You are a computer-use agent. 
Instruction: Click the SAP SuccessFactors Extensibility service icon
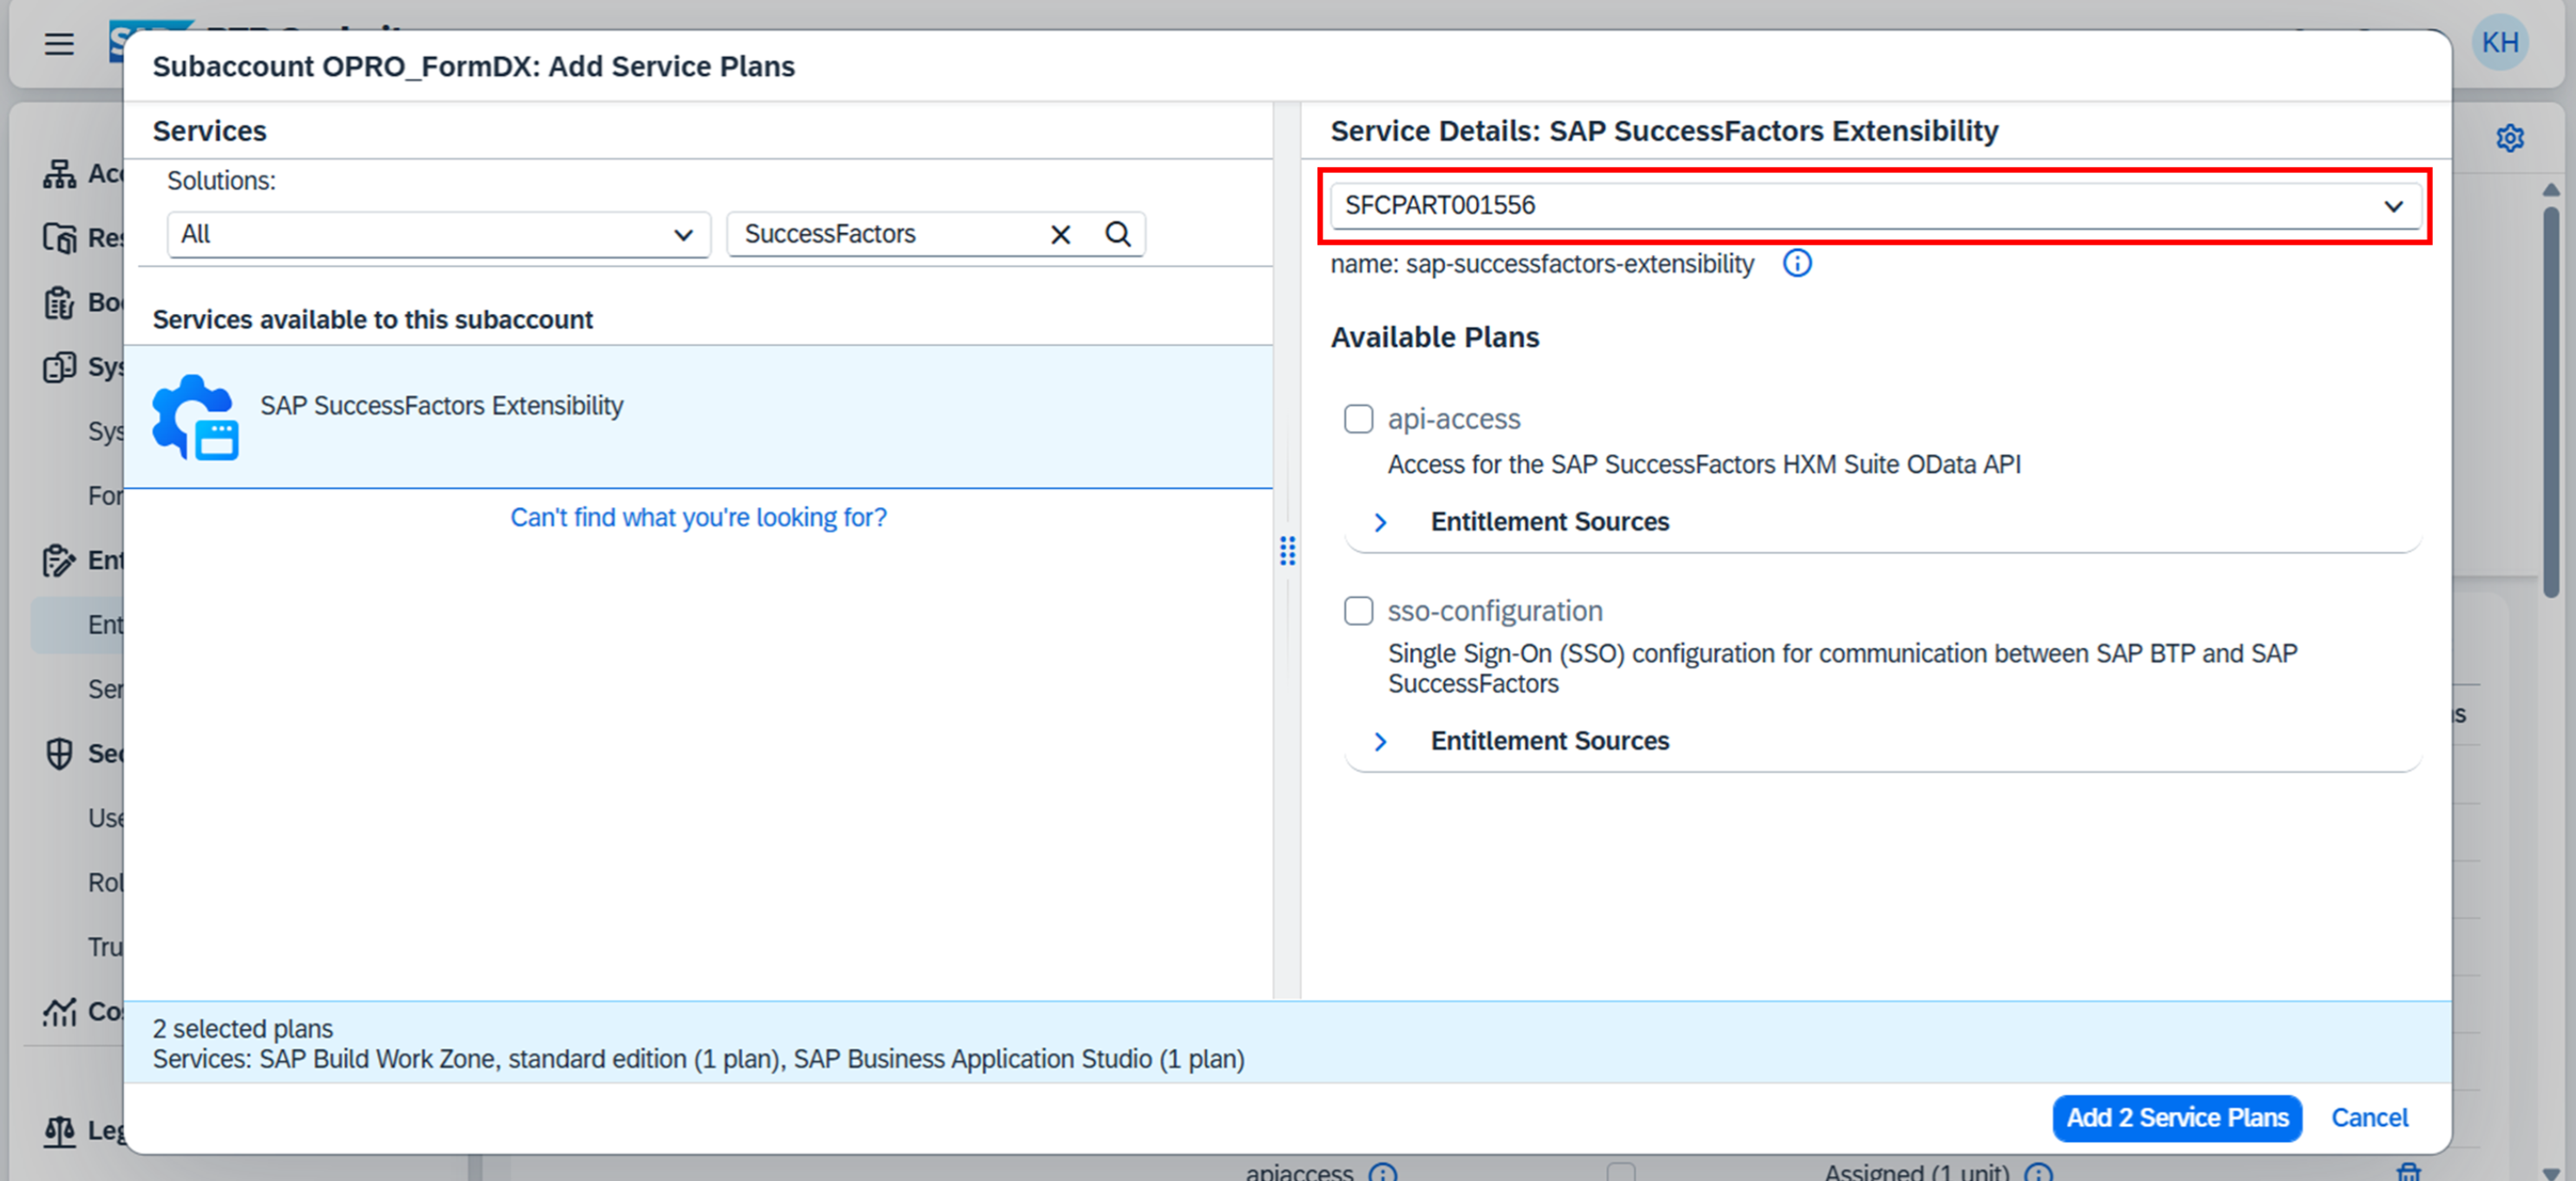tap(195, 417)
